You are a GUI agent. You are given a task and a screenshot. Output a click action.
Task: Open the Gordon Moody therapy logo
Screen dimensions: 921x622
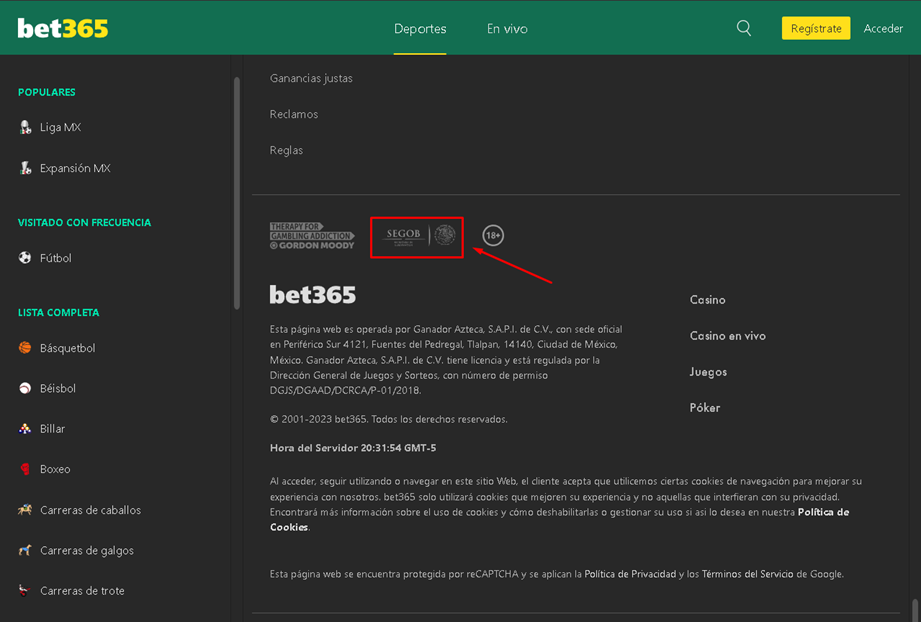pyautogui.click(x=312, y=236)
